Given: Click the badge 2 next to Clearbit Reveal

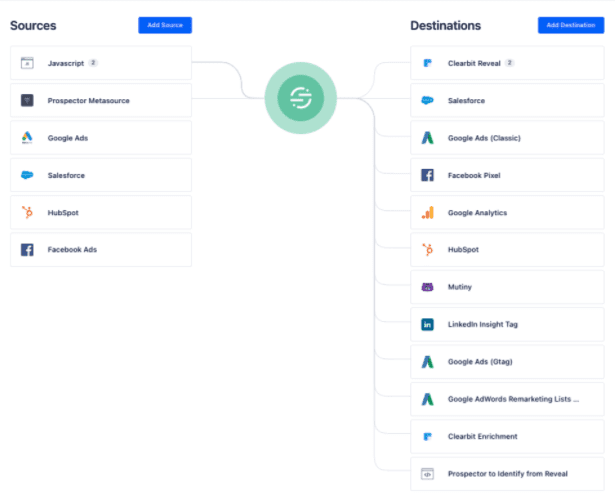Looking at the screenshot, I should (509, 63).
